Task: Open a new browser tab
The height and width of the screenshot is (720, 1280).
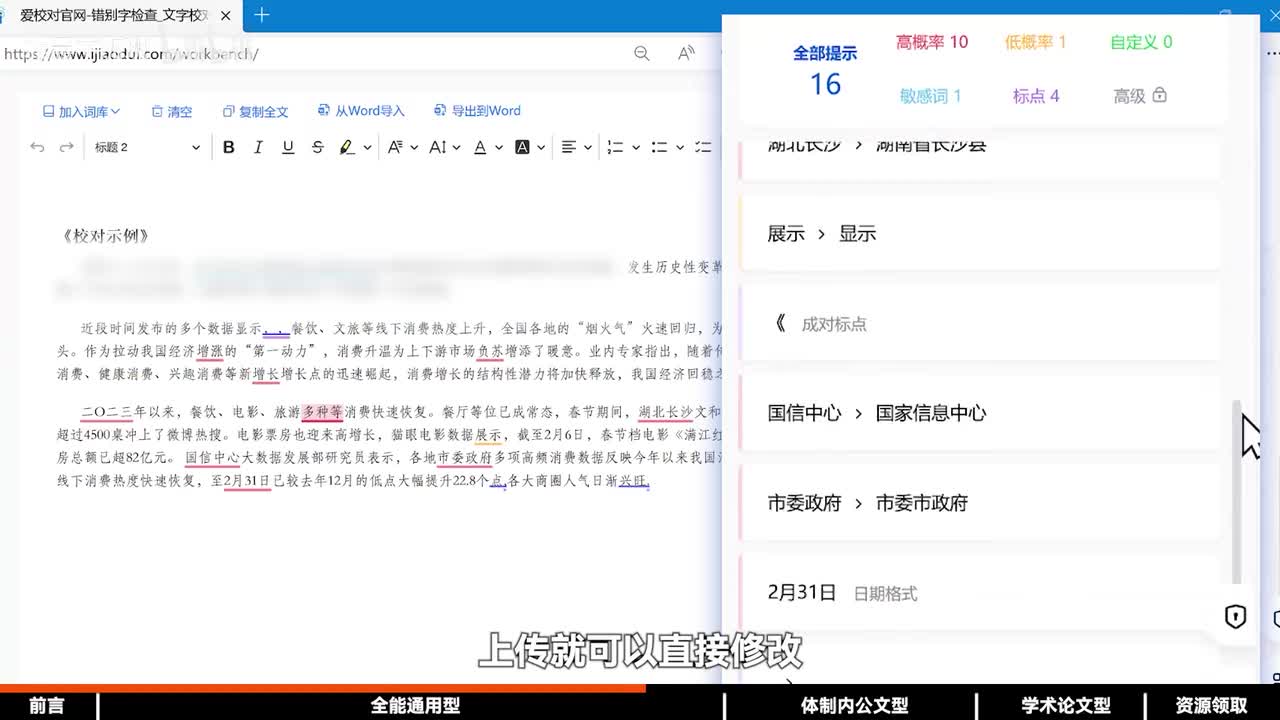Action: click(262, 15)
